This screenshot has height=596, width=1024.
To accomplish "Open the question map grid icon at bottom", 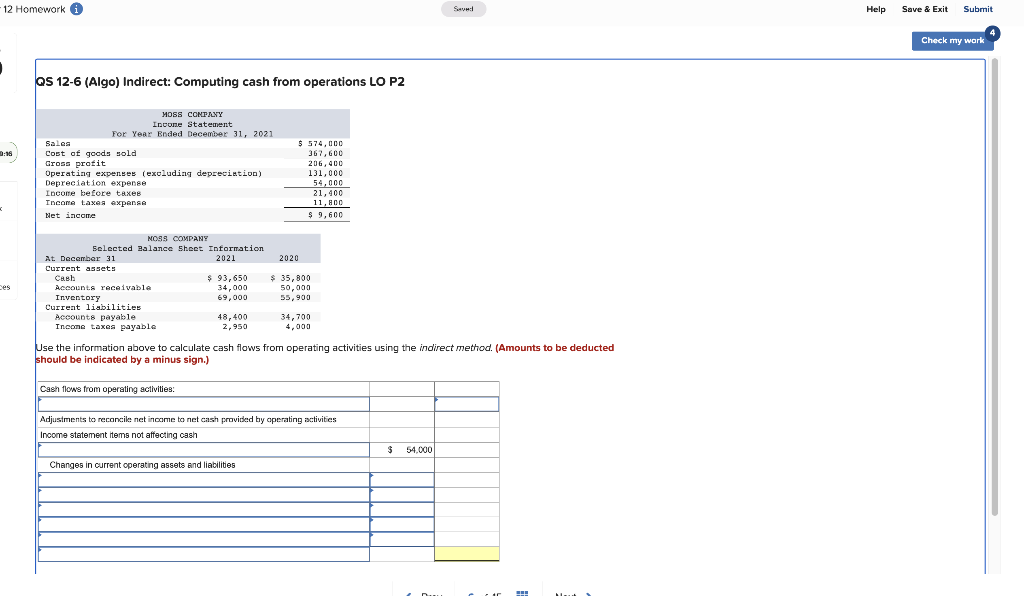I will pos(521,594).
